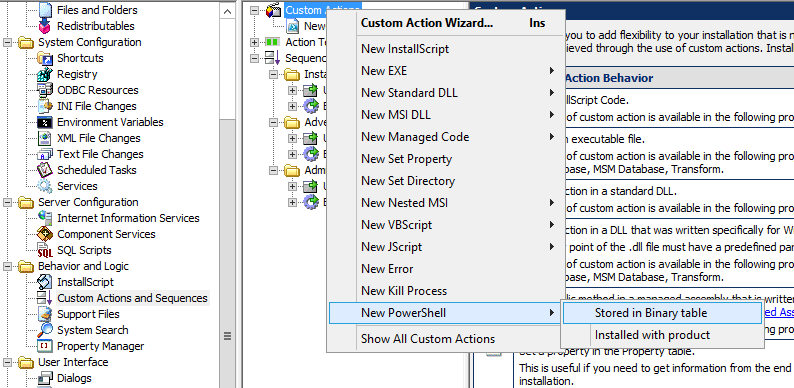Click the XML File Changes icon
Viewport: 794px width, 388px height.
[45, 138]
